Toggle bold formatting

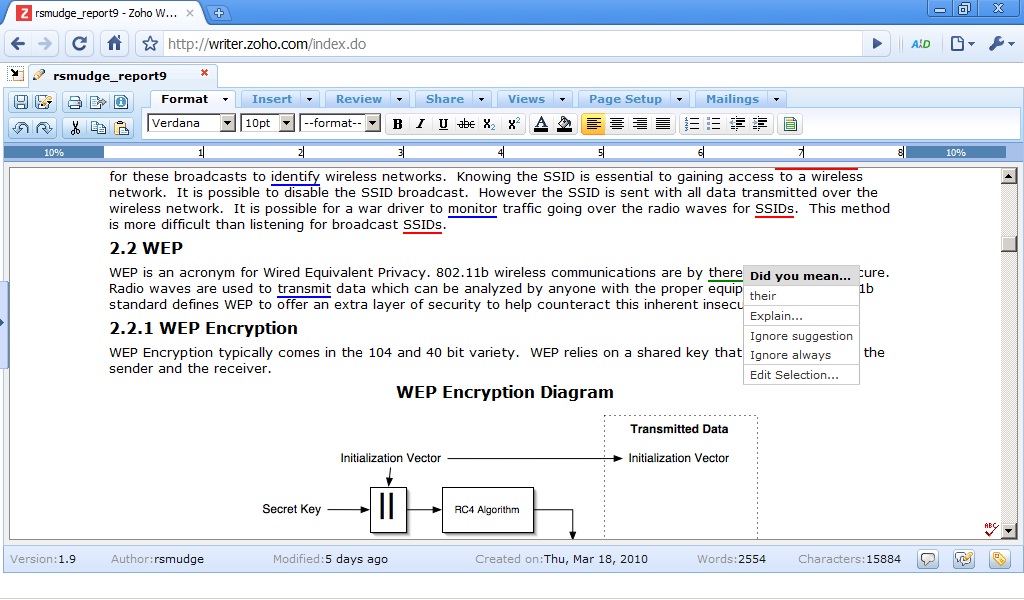[397, 124]
